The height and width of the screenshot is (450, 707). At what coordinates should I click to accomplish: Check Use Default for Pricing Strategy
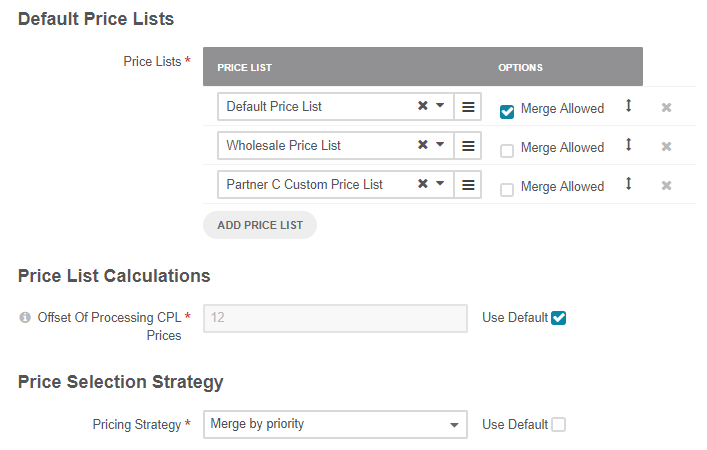tap(559, 424)
